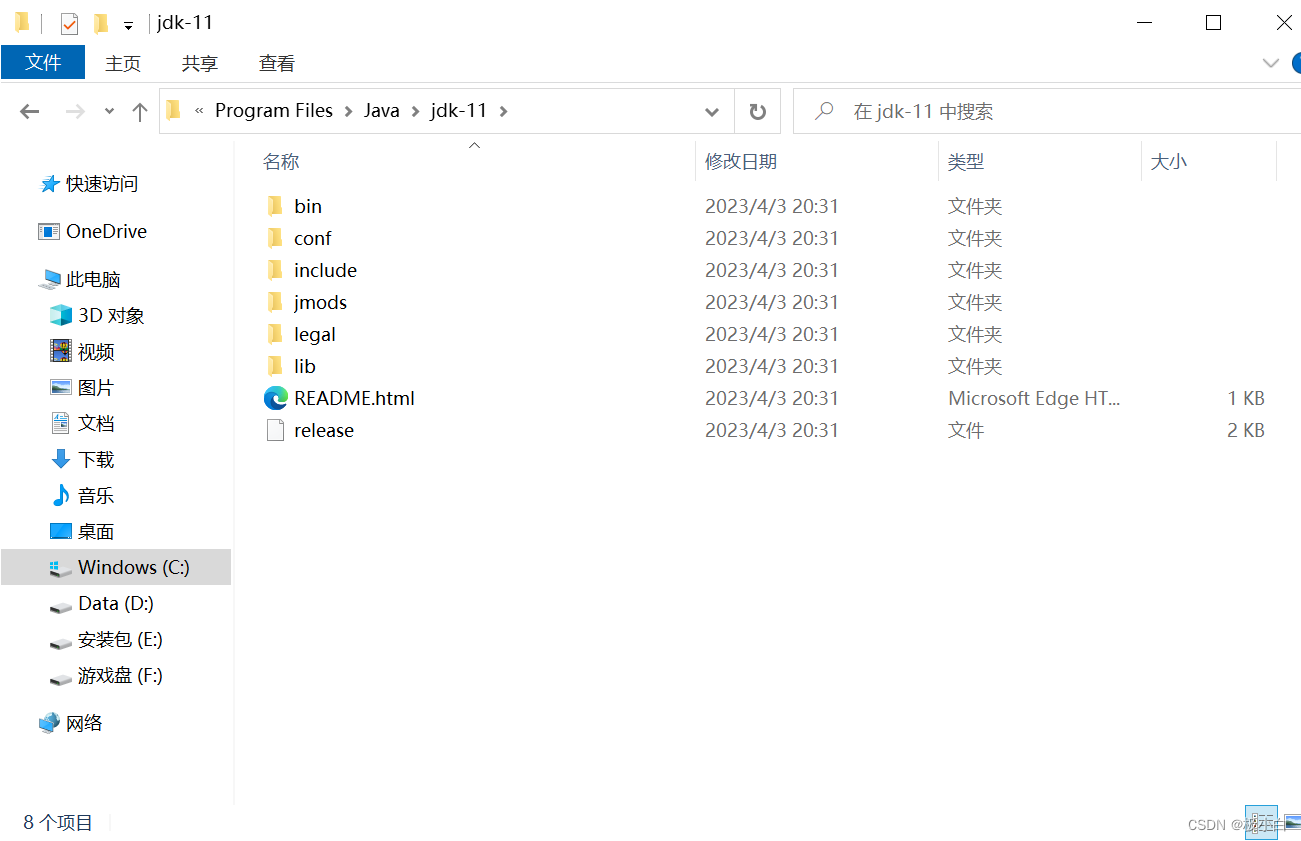Navigate to Java in breadcrumb
Image resolution: width=1301 pixels, height=841 pixels.
[381, 111]
